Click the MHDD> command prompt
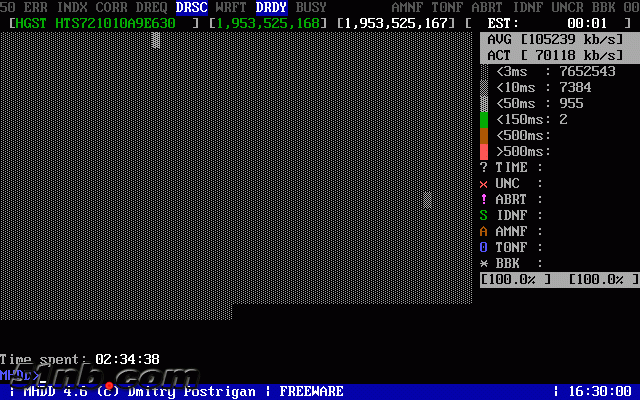 (20, 375)
